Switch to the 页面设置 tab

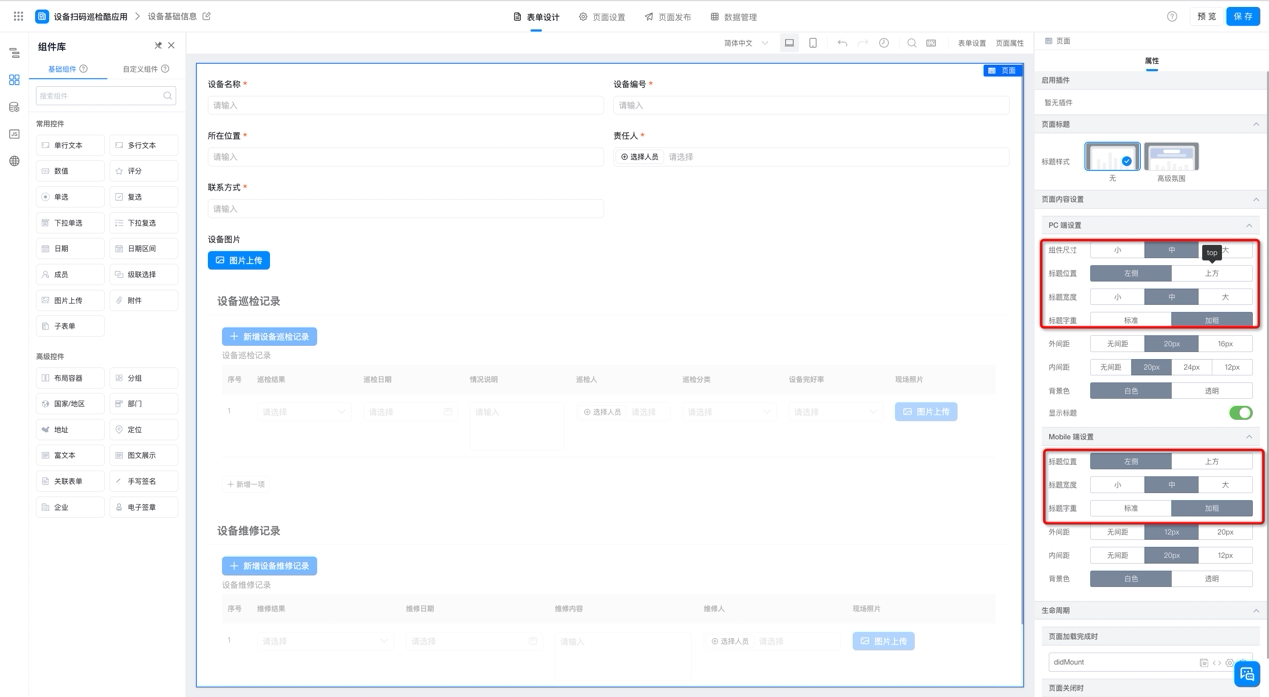click(x=602, y=17)
